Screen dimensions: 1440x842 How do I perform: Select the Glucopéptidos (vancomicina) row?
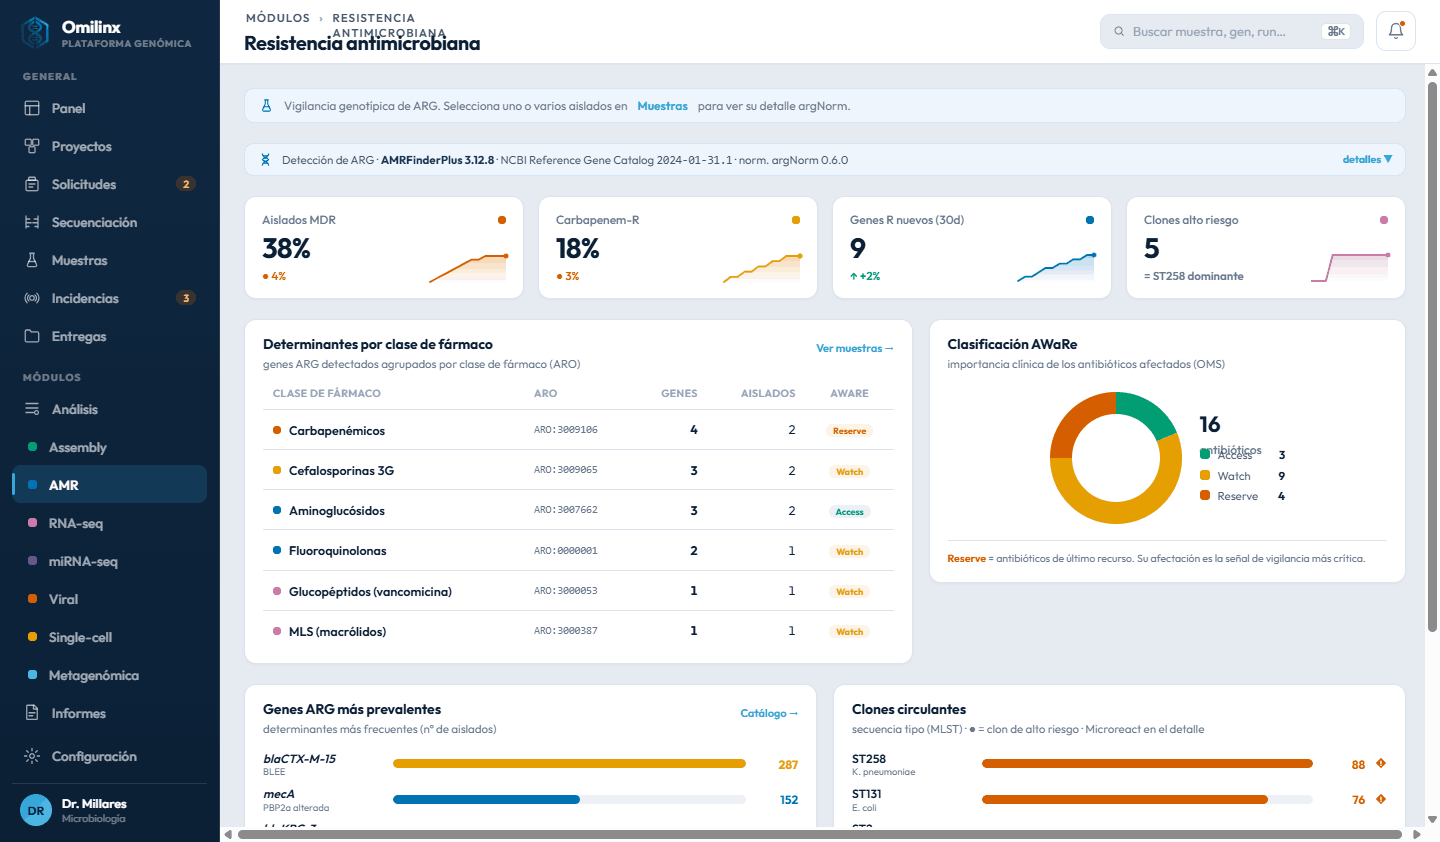tap(578, 591)
